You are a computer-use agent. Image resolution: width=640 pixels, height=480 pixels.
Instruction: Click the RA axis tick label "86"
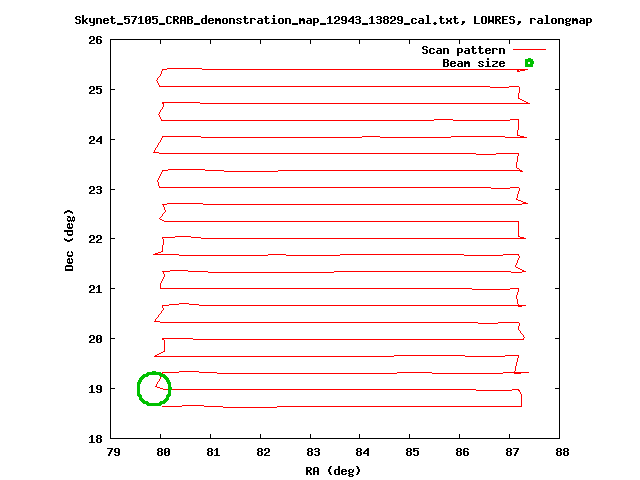pos(462,452)
